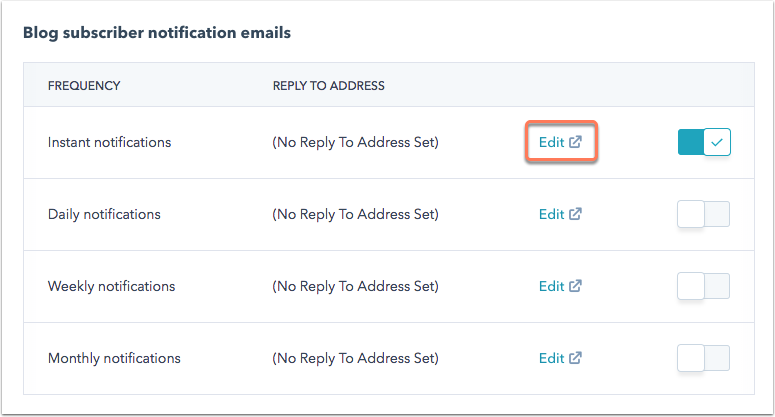
Task: Enable the Daily notifications toggle
Action: [x=704, y=214]
